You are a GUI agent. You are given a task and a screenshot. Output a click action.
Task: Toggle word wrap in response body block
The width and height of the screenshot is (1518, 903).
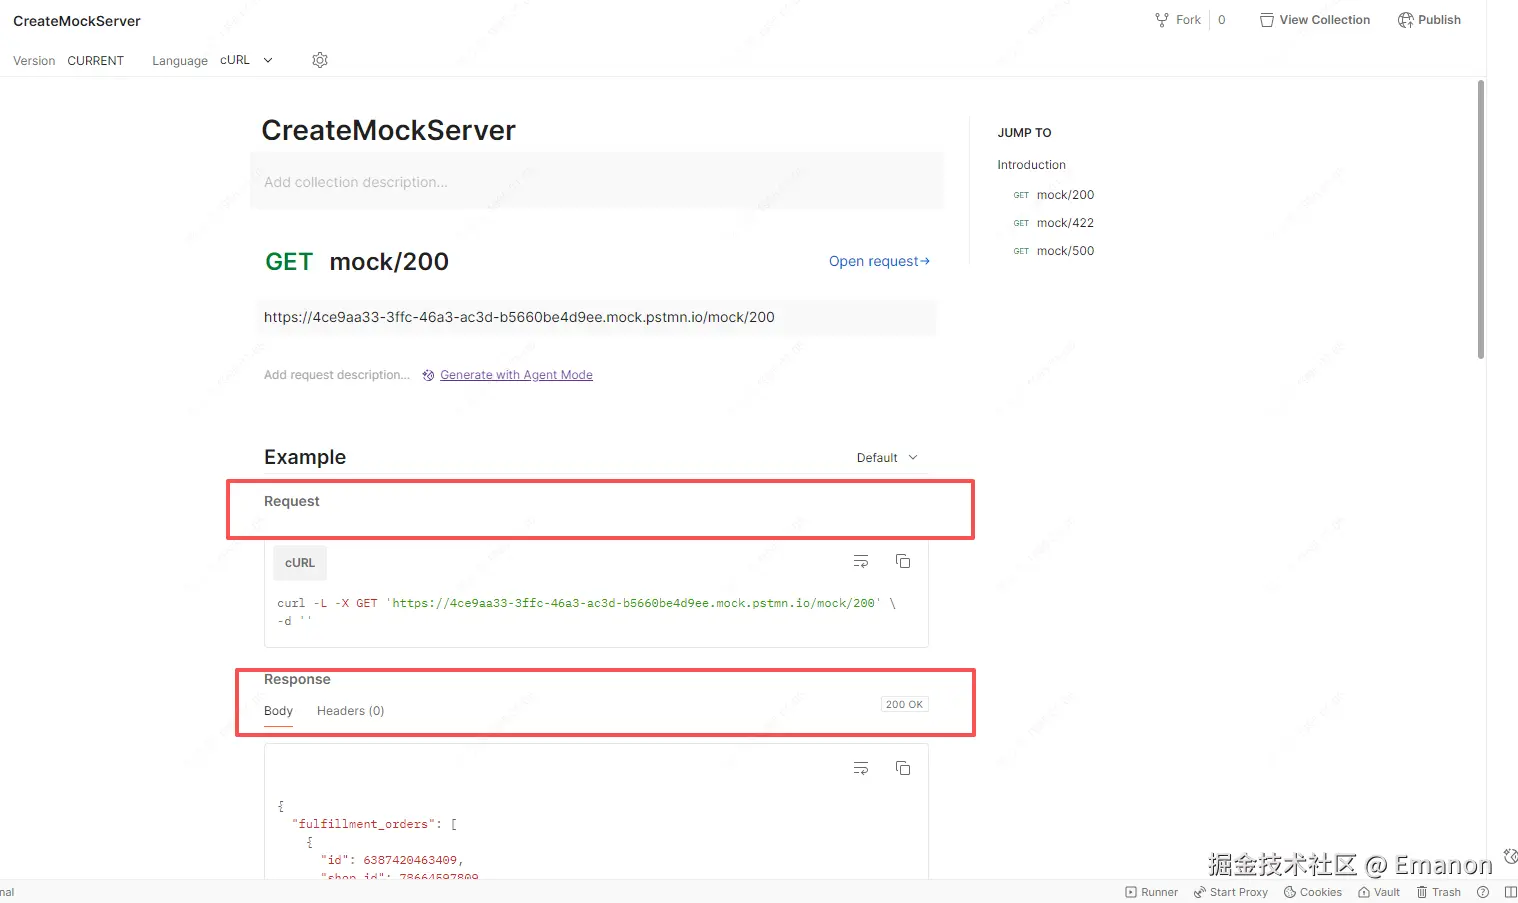click(x=861, y=768)
